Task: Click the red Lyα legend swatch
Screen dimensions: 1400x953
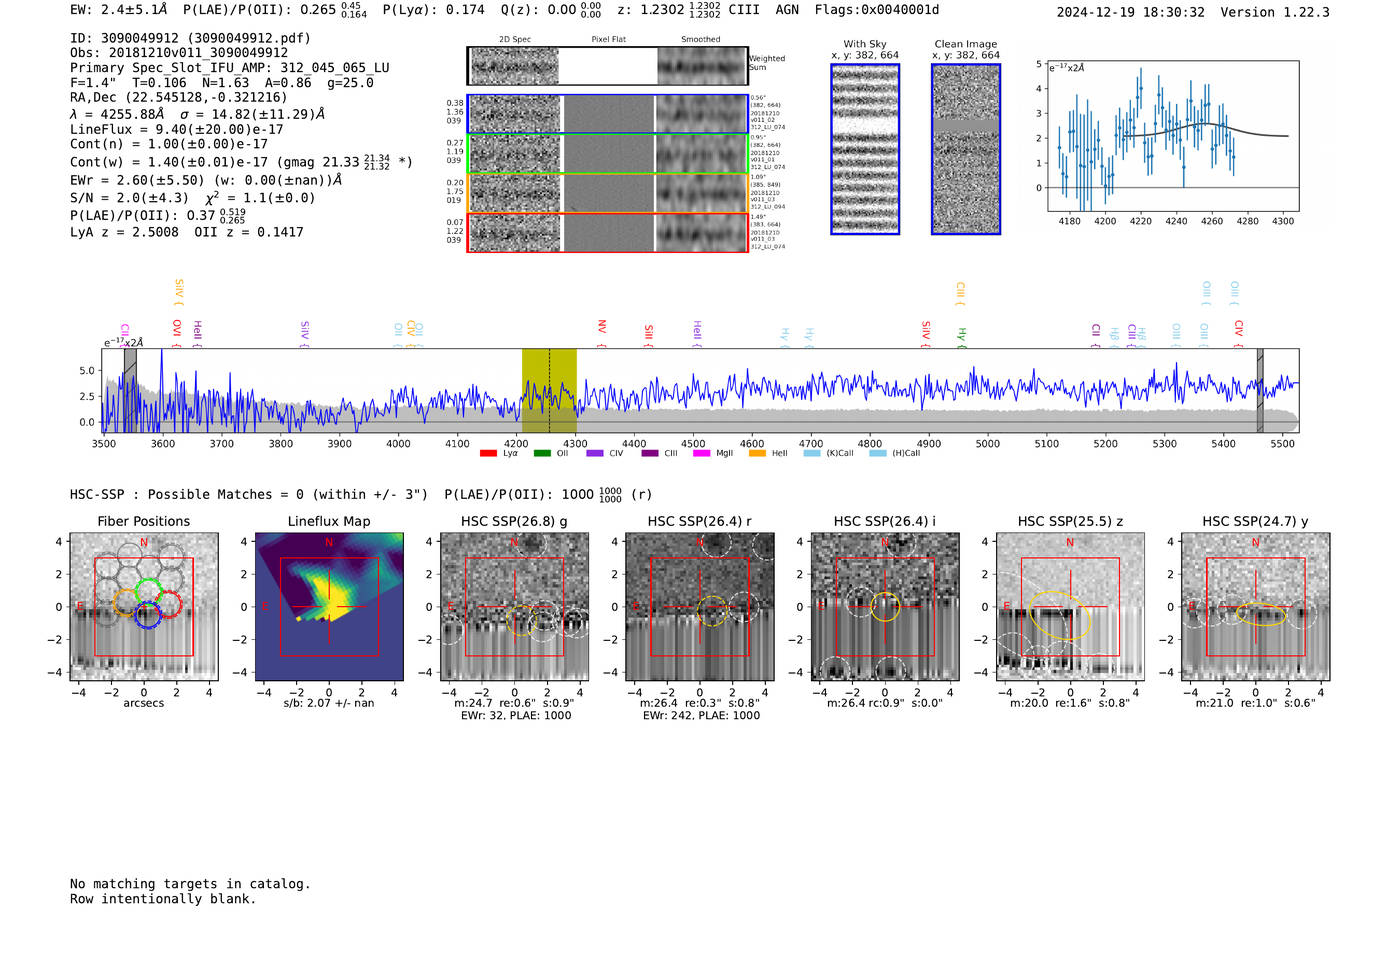Action: point(488,453)
